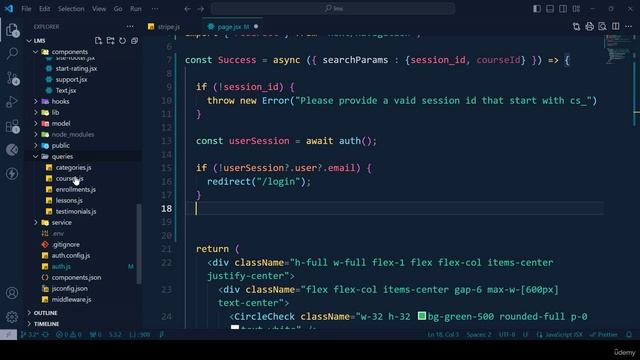Open the Explorer view in activity bar
Viewport: 640px width, 360px height.
pyautogui.click(x=12, y=30)
